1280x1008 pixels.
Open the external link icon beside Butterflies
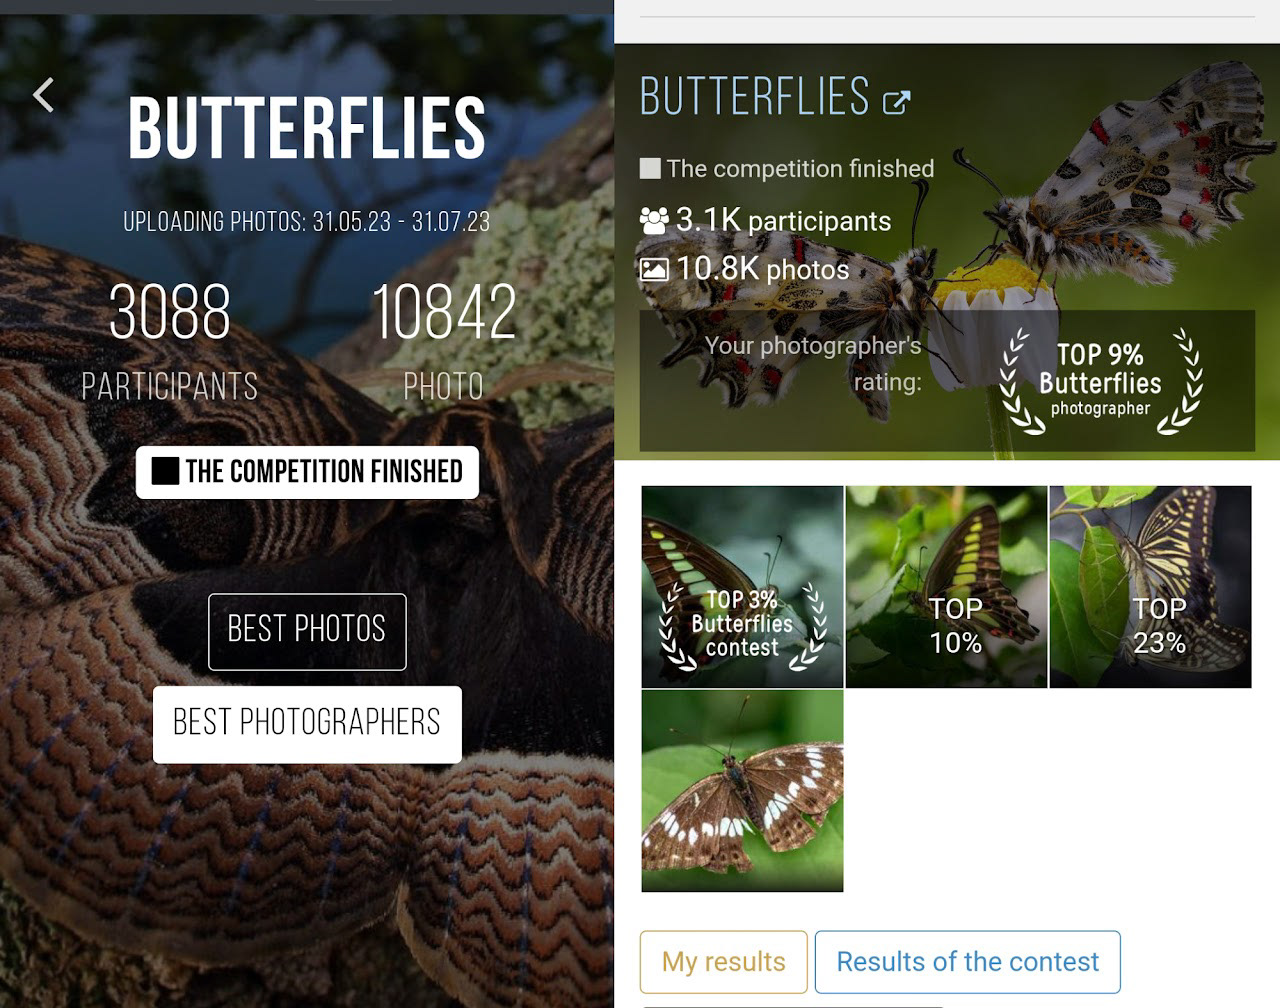[896, 101]
